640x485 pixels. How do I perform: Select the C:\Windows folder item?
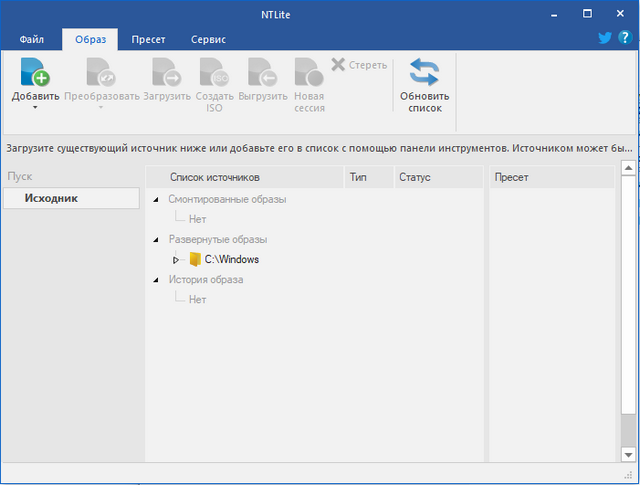click(231, 259)
